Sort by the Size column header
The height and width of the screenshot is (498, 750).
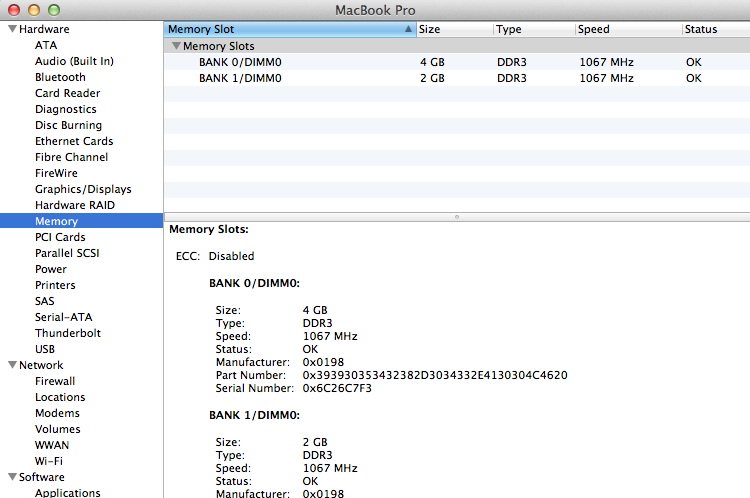[x=453, y=29]
